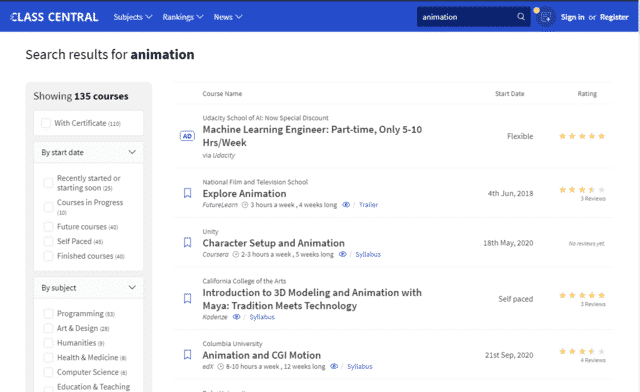Click eye preview icon for Animation and CGI Motion
The width and height of the screenshot is (640, 392).
point(334,366)
